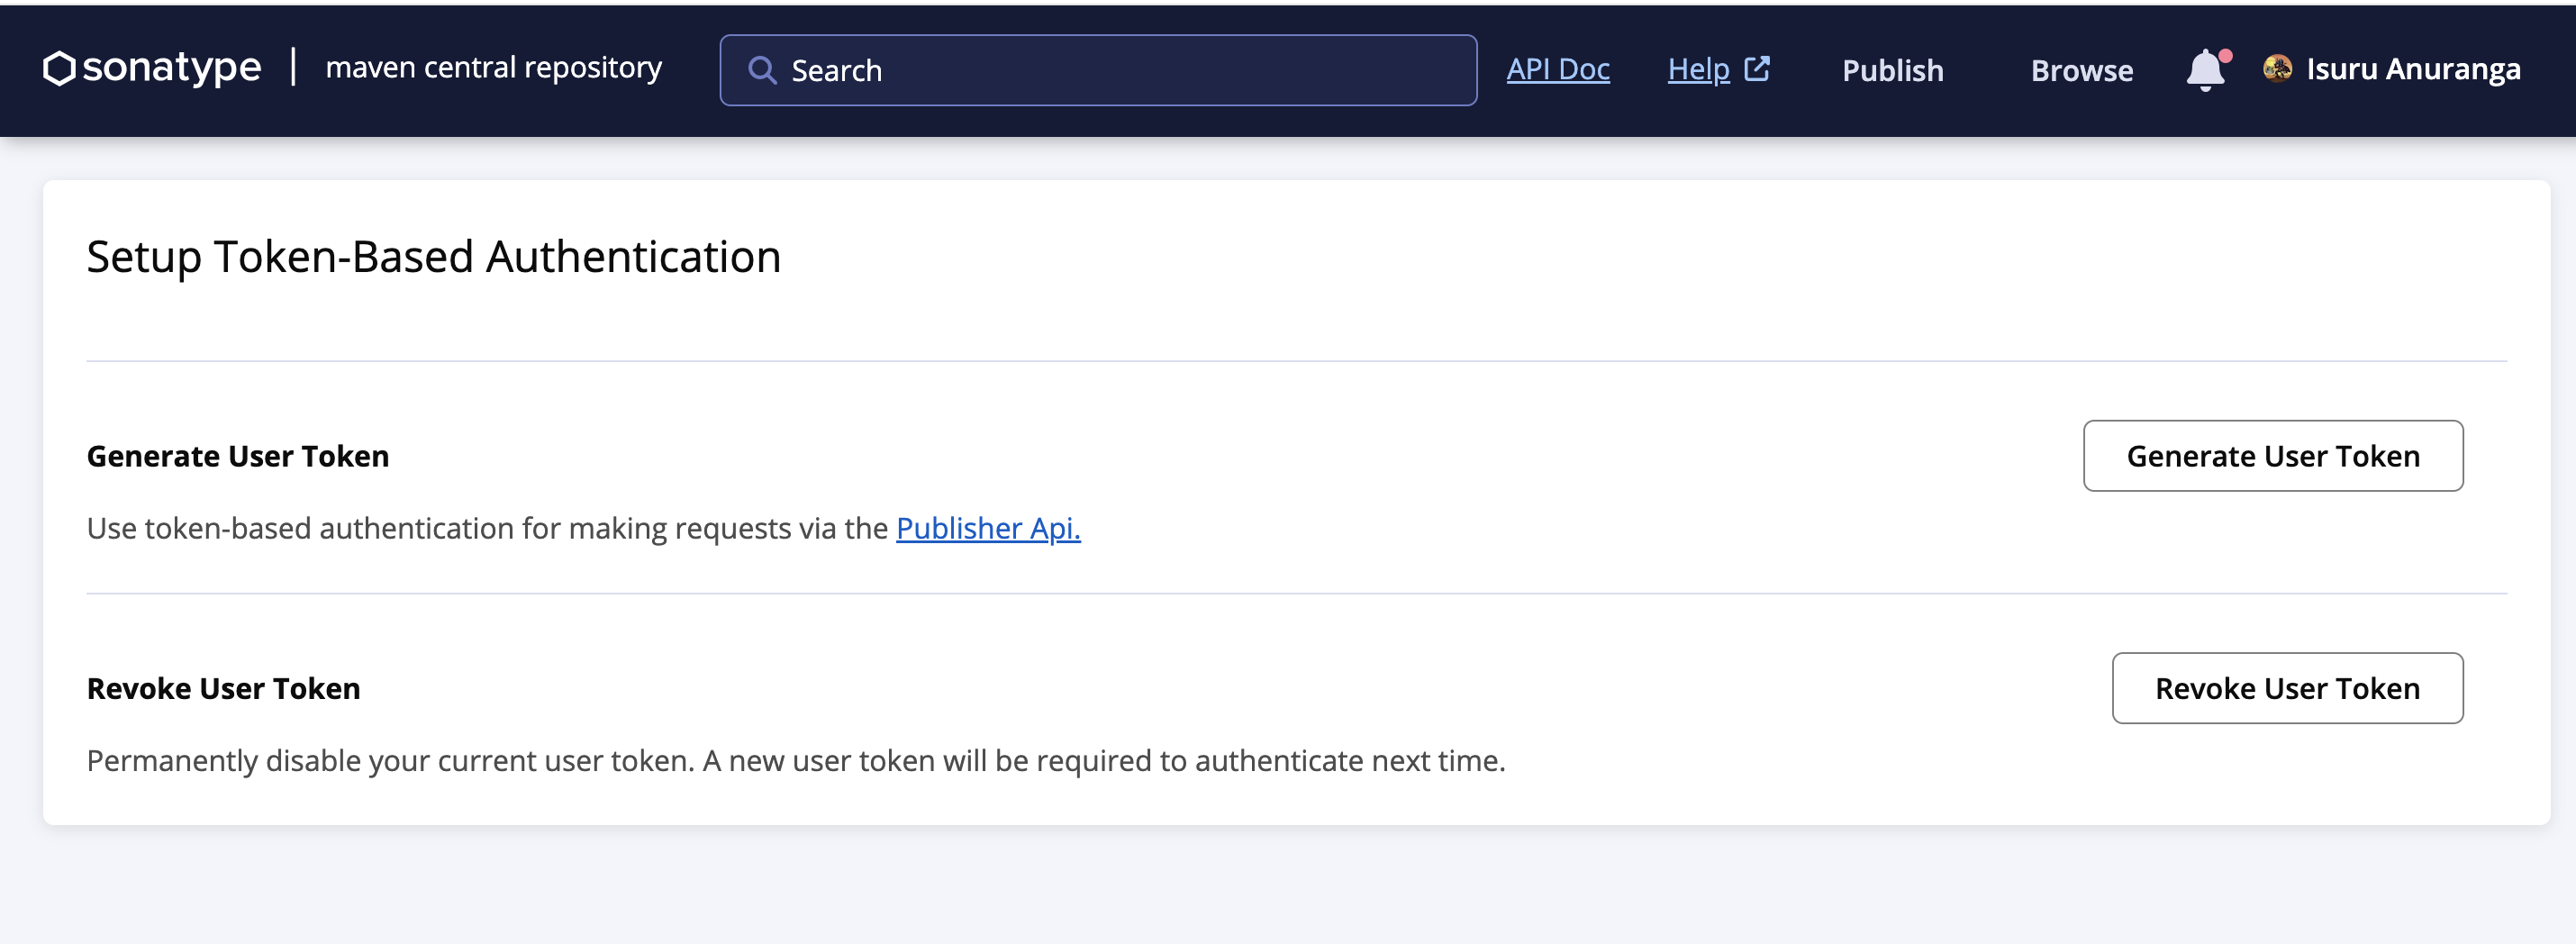2576x944 pixels.
Task: Click the external-link icon beside Help
Action: (1757, 69)
